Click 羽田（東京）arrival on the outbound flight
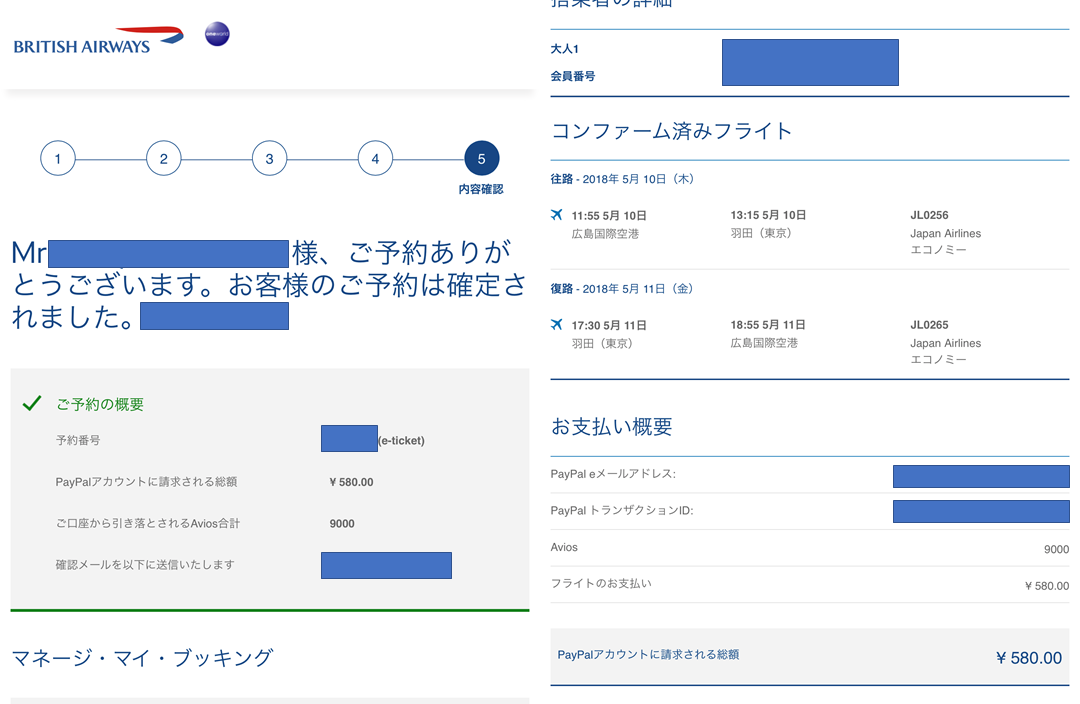 pos(761,233)
